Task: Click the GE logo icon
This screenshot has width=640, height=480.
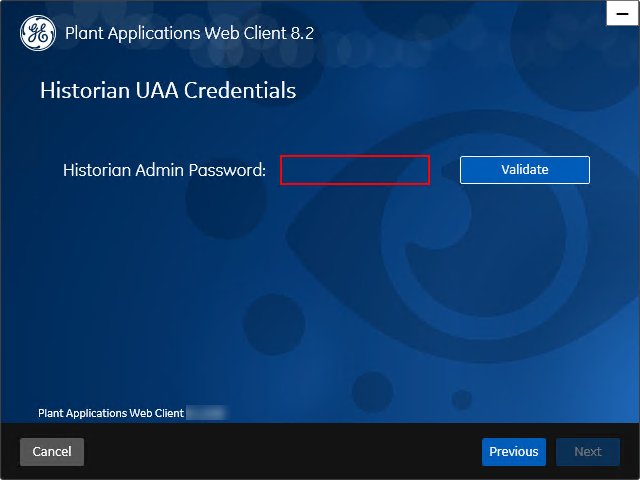Action: (x=38, y=33)
